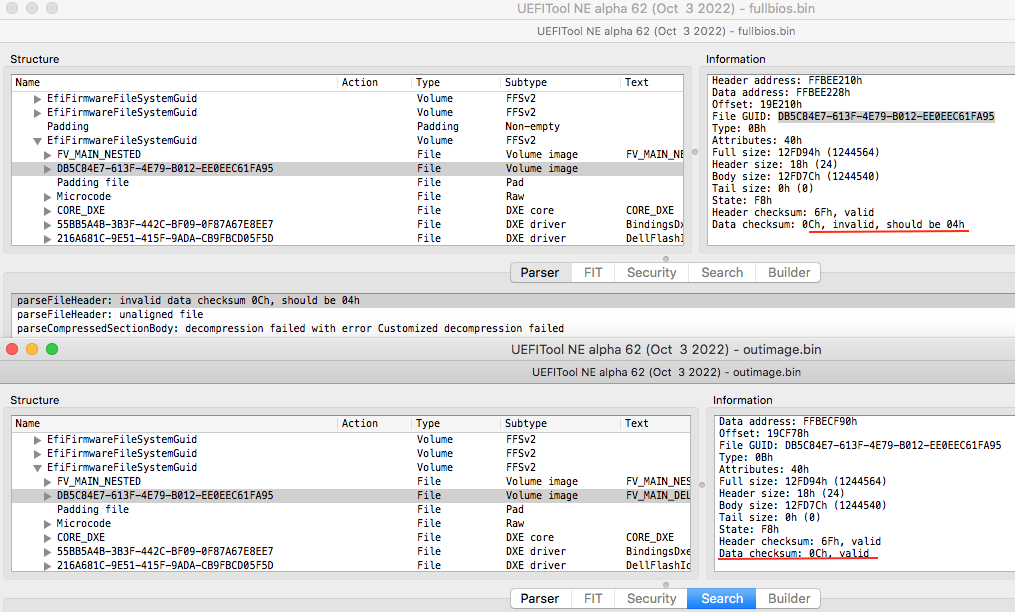
Task: Expand CORE_DXE arrow in outimage.bin window
Action: click(47, 538)
